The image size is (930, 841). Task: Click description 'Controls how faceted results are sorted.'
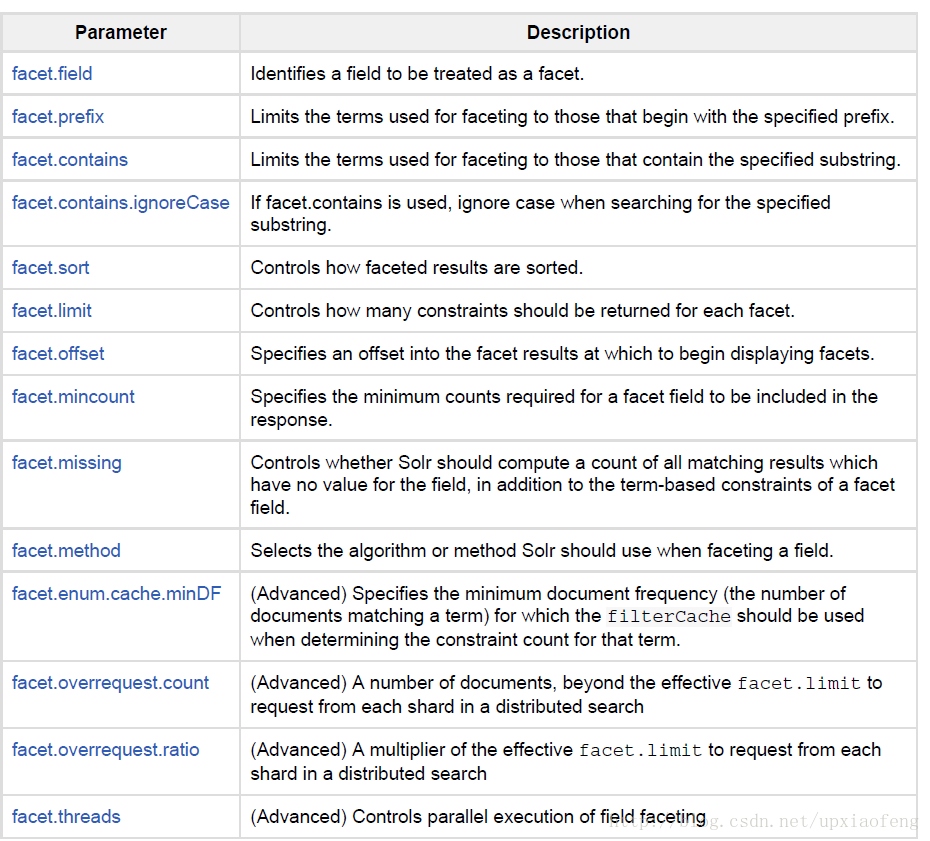(x=416, y=267)
